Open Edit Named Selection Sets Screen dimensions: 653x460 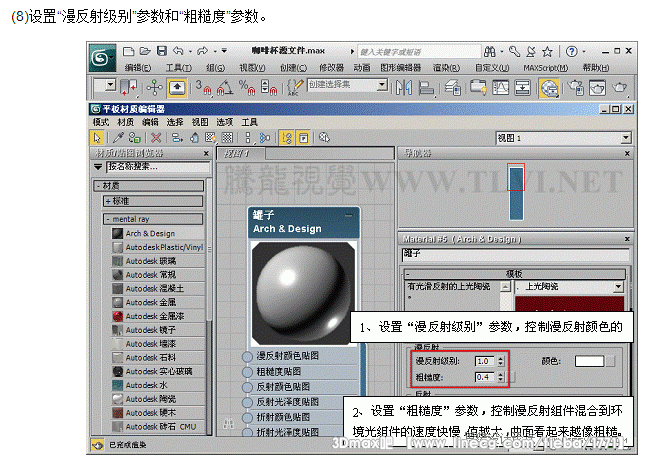(x=295, y=87)
